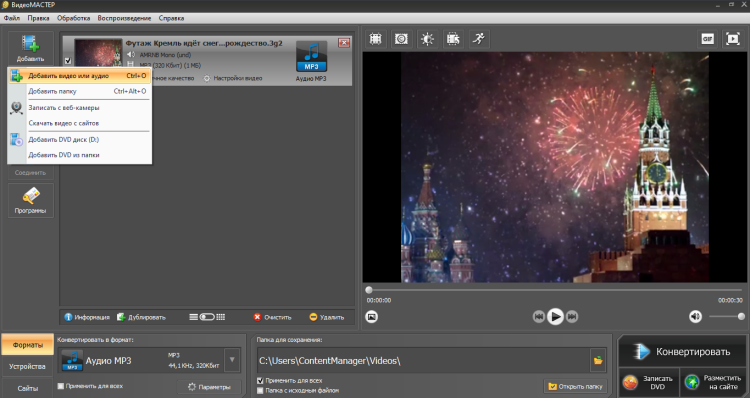The height and width of the screenshot is (398, 750).
Task: Jump to next frame button
Action: click(572, 317)
